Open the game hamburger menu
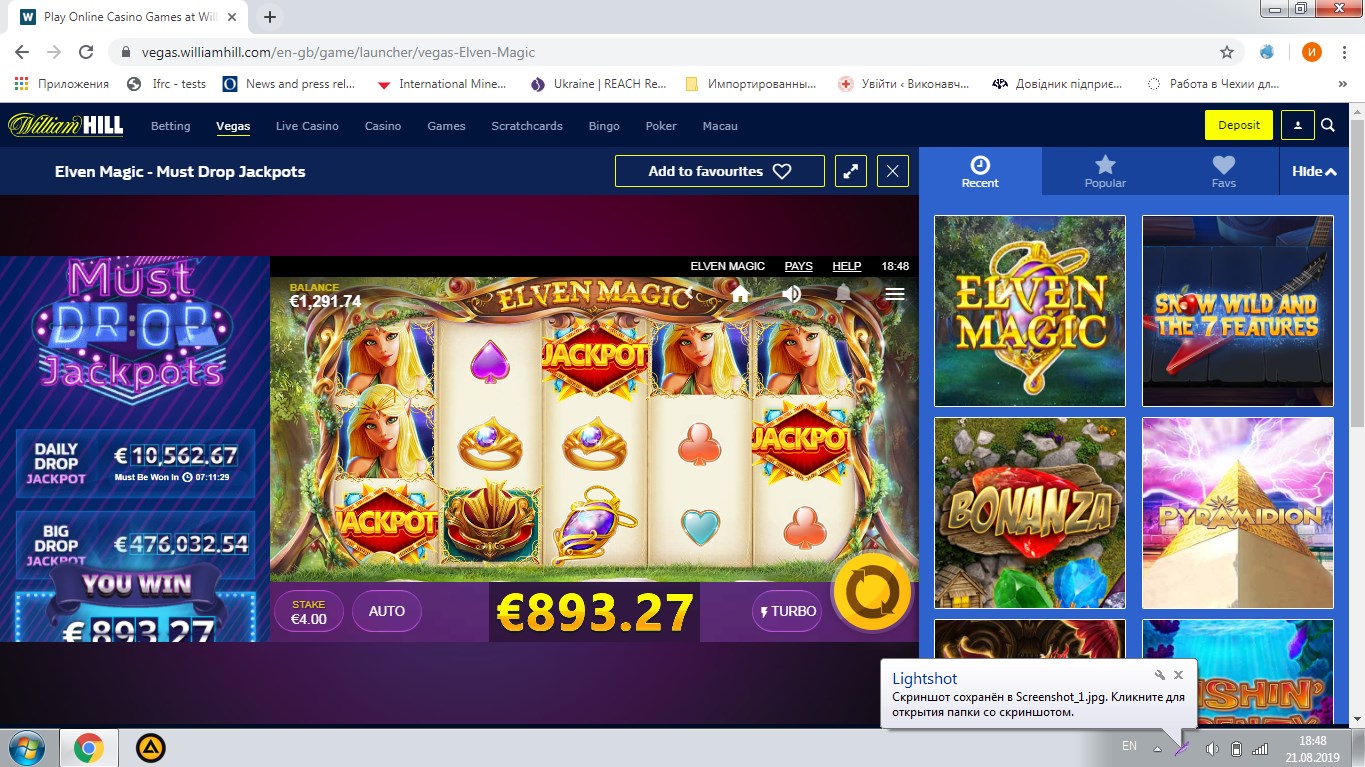The width and height of the screenshot is (1365, 767). coord(895,294)
